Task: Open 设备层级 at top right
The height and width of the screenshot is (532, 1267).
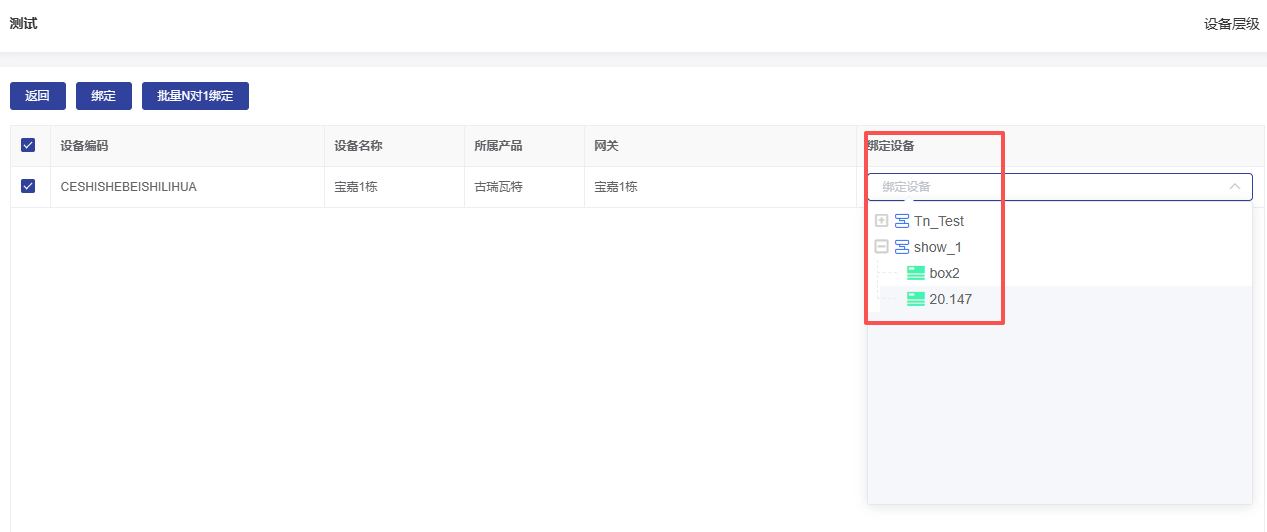Action: [x=1231, y=24]
